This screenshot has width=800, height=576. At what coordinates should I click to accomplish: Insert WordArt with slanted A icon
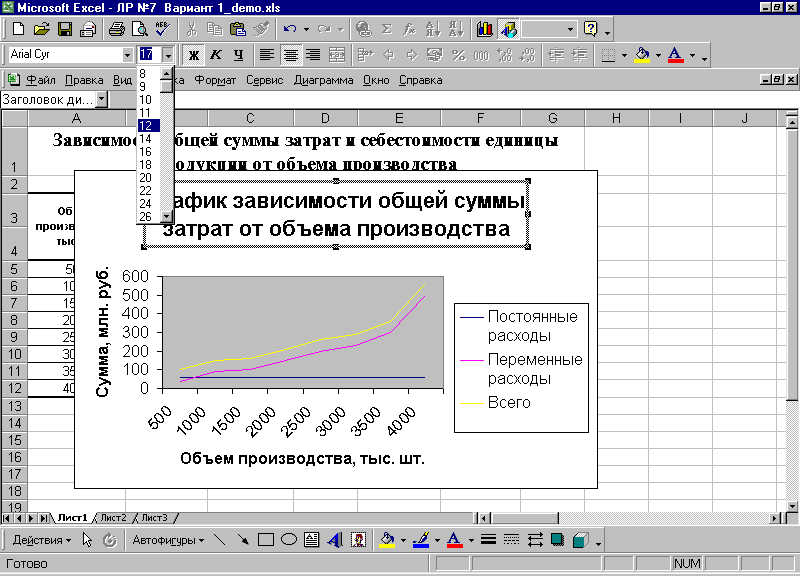point(335,540)
